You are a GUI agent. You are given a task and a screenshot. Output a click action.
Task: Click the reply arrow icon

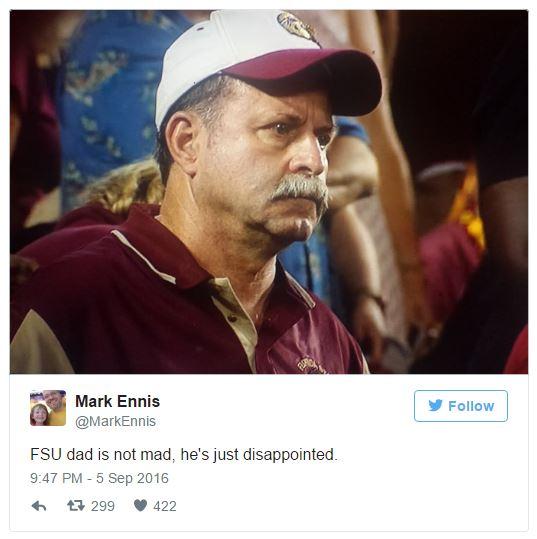[x=39, y=506]
